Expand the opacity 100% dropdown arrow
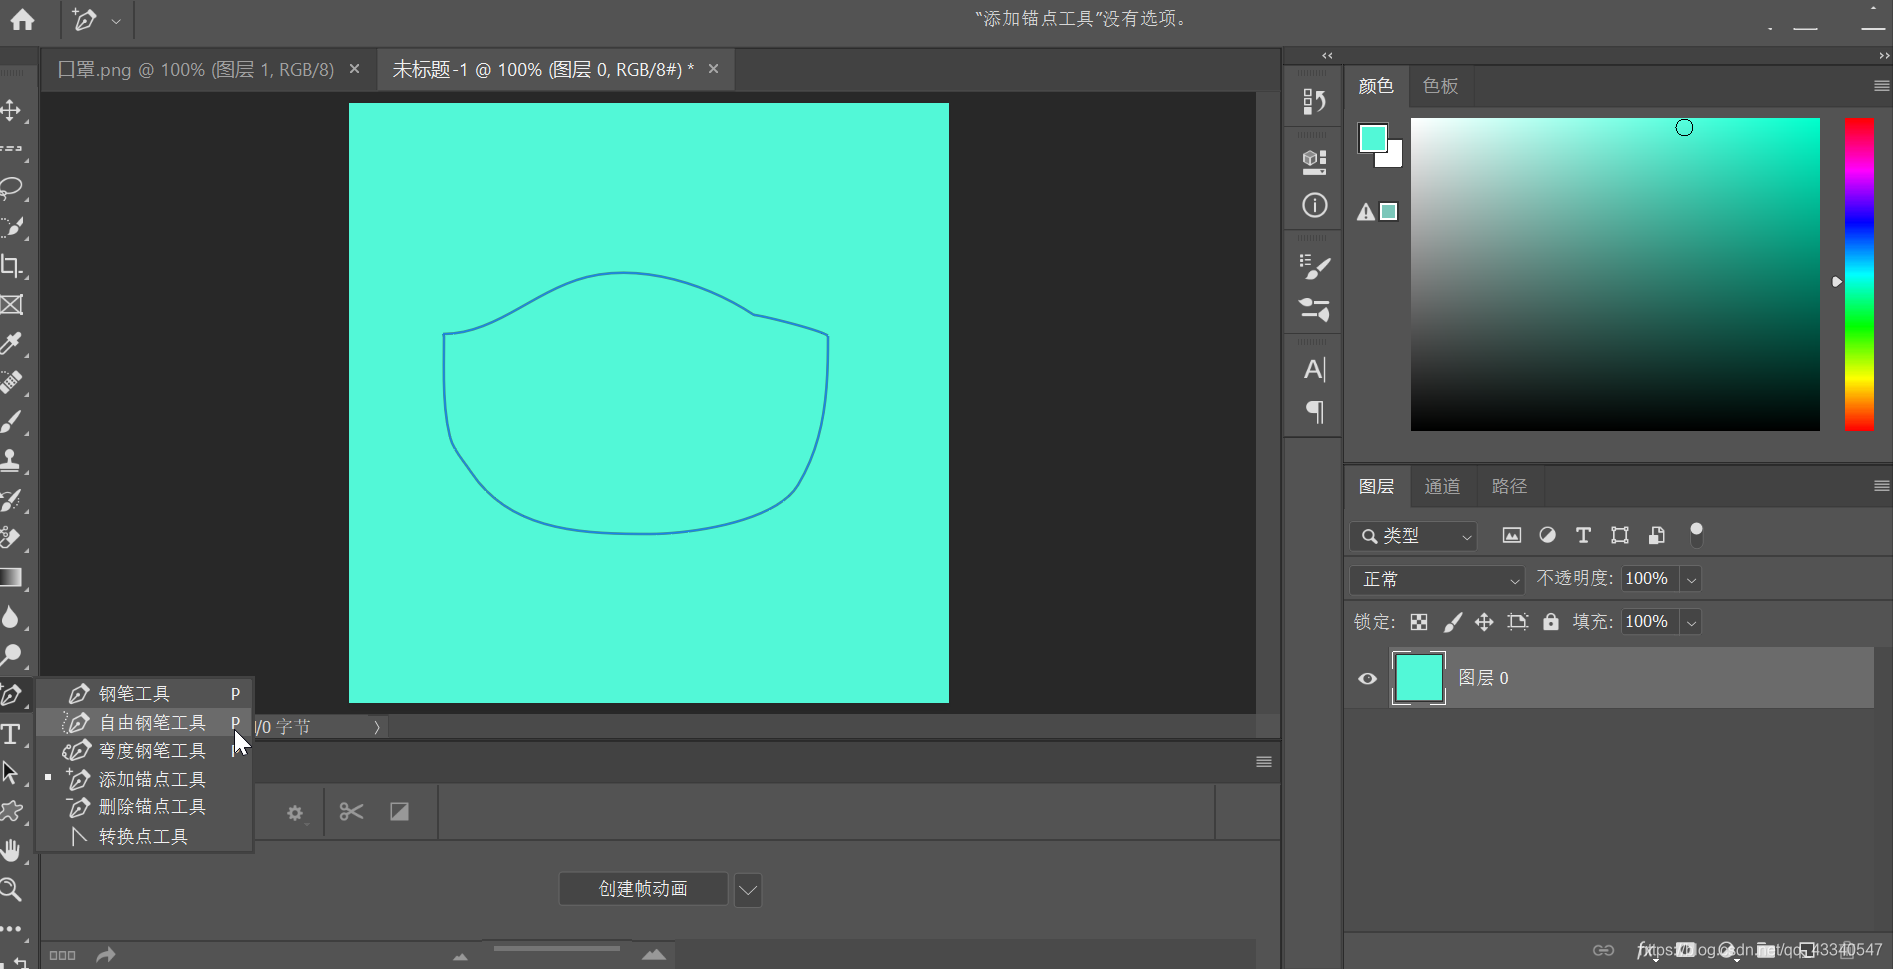Screen dimensions: 1893x969 tap(1691, 580)
